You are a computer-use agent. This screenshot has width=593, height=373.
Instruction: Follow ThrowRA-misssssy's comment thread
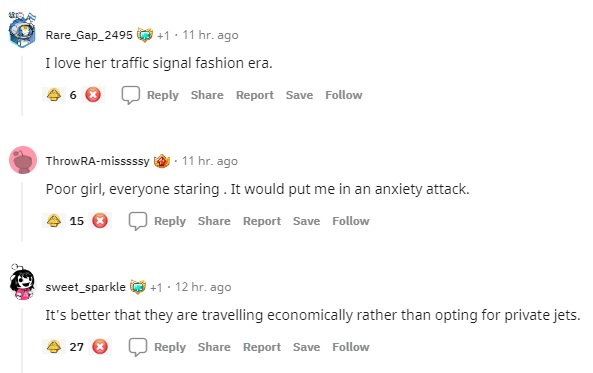click(x=351, y=221)
